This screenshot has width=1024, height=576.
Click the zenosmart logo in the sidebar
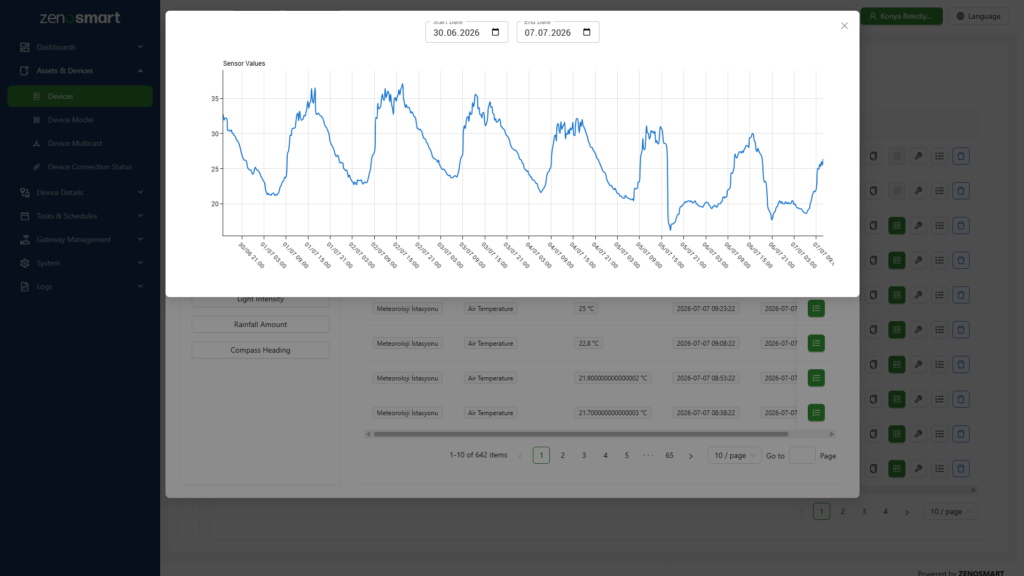coord(80,18)
